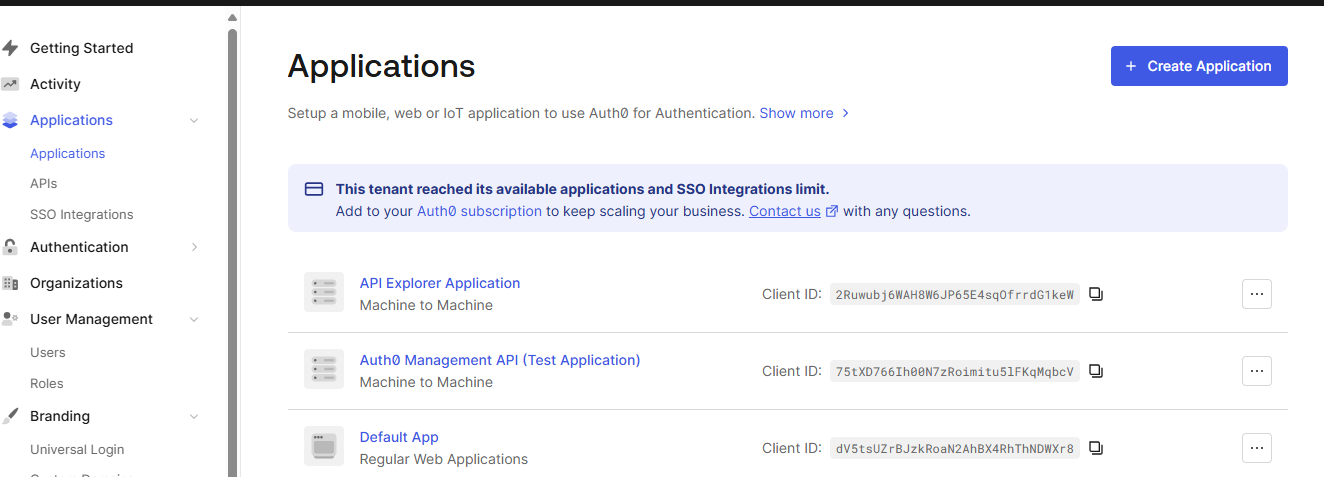Copy the API Explorer Application client ID
Image resolution: width=1324 pixels, height=477 pixels.
[x=1096, y=294]
